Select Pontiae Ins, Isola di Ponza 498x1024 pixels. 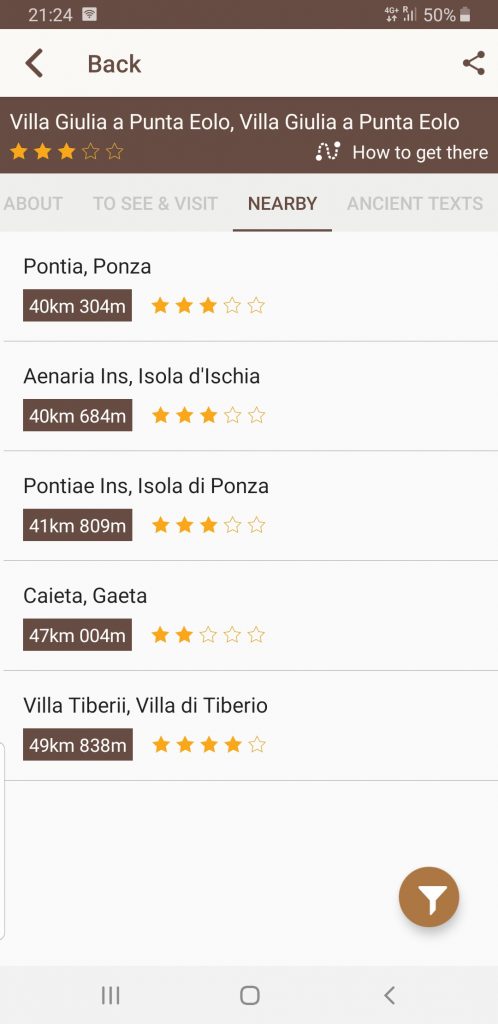(x=249, y=505)
